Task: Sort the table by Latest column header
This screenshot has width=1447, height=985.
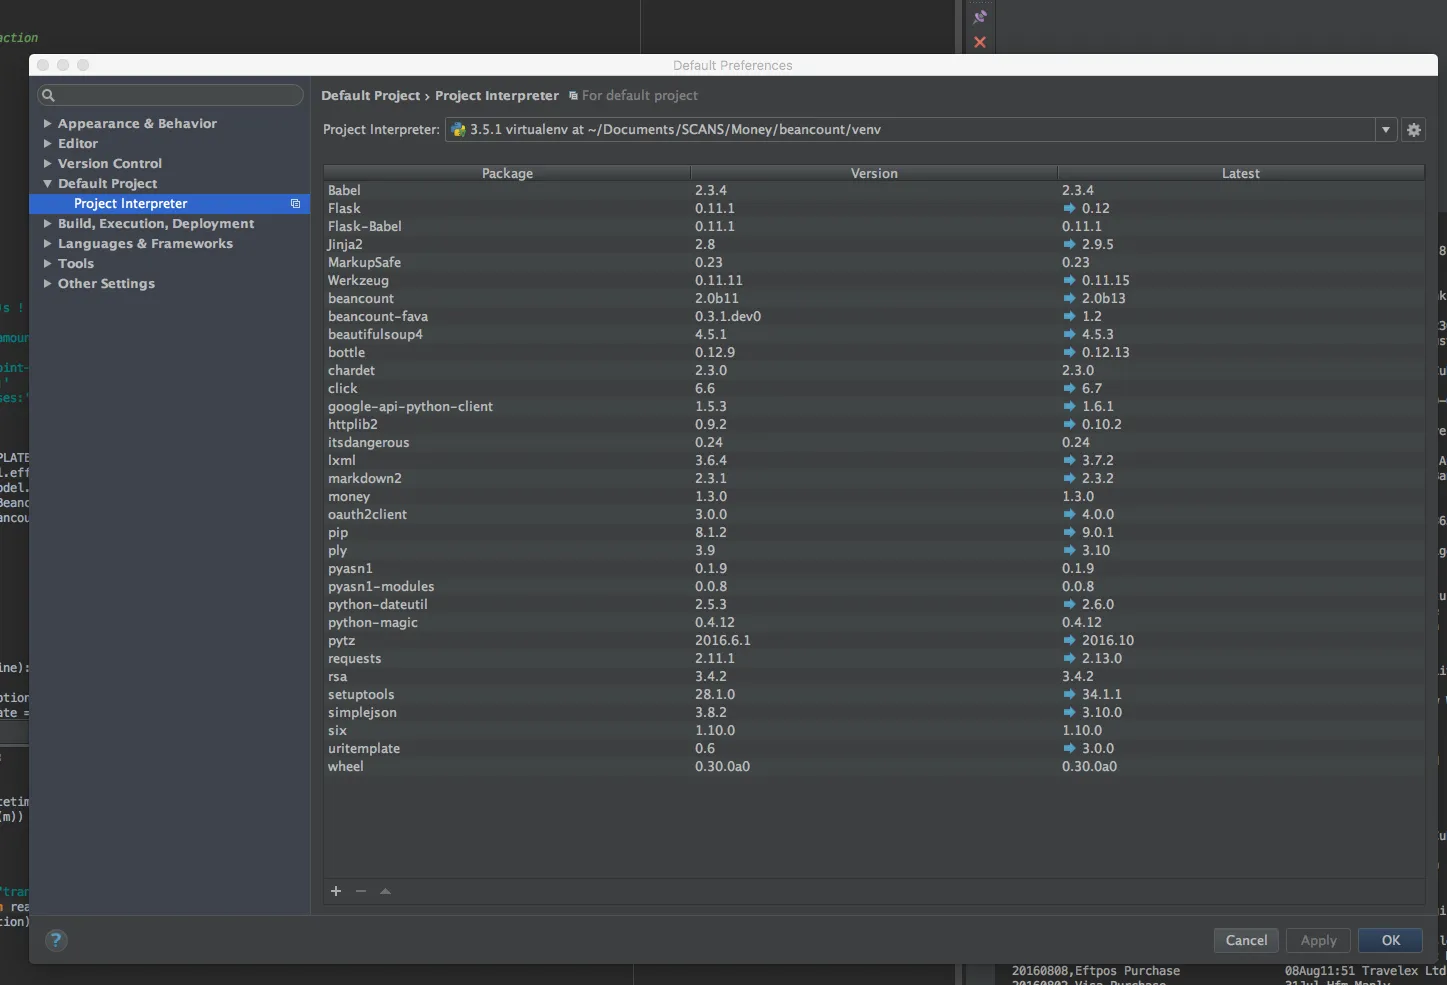Action: coord(1241,173)
